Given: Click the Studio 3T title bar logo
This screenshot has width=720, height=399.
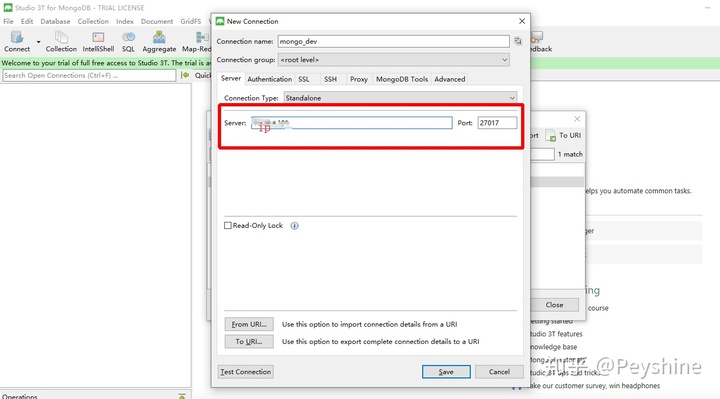Looking at the screenshot, I should pos(8,8).
